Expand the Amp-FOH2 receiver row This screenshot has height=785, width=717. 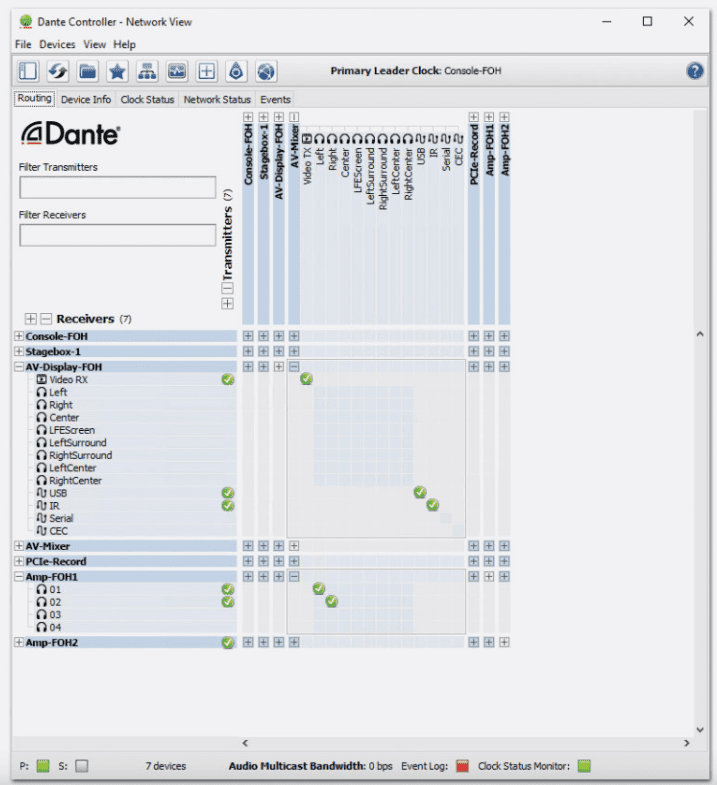pos(19,642)
